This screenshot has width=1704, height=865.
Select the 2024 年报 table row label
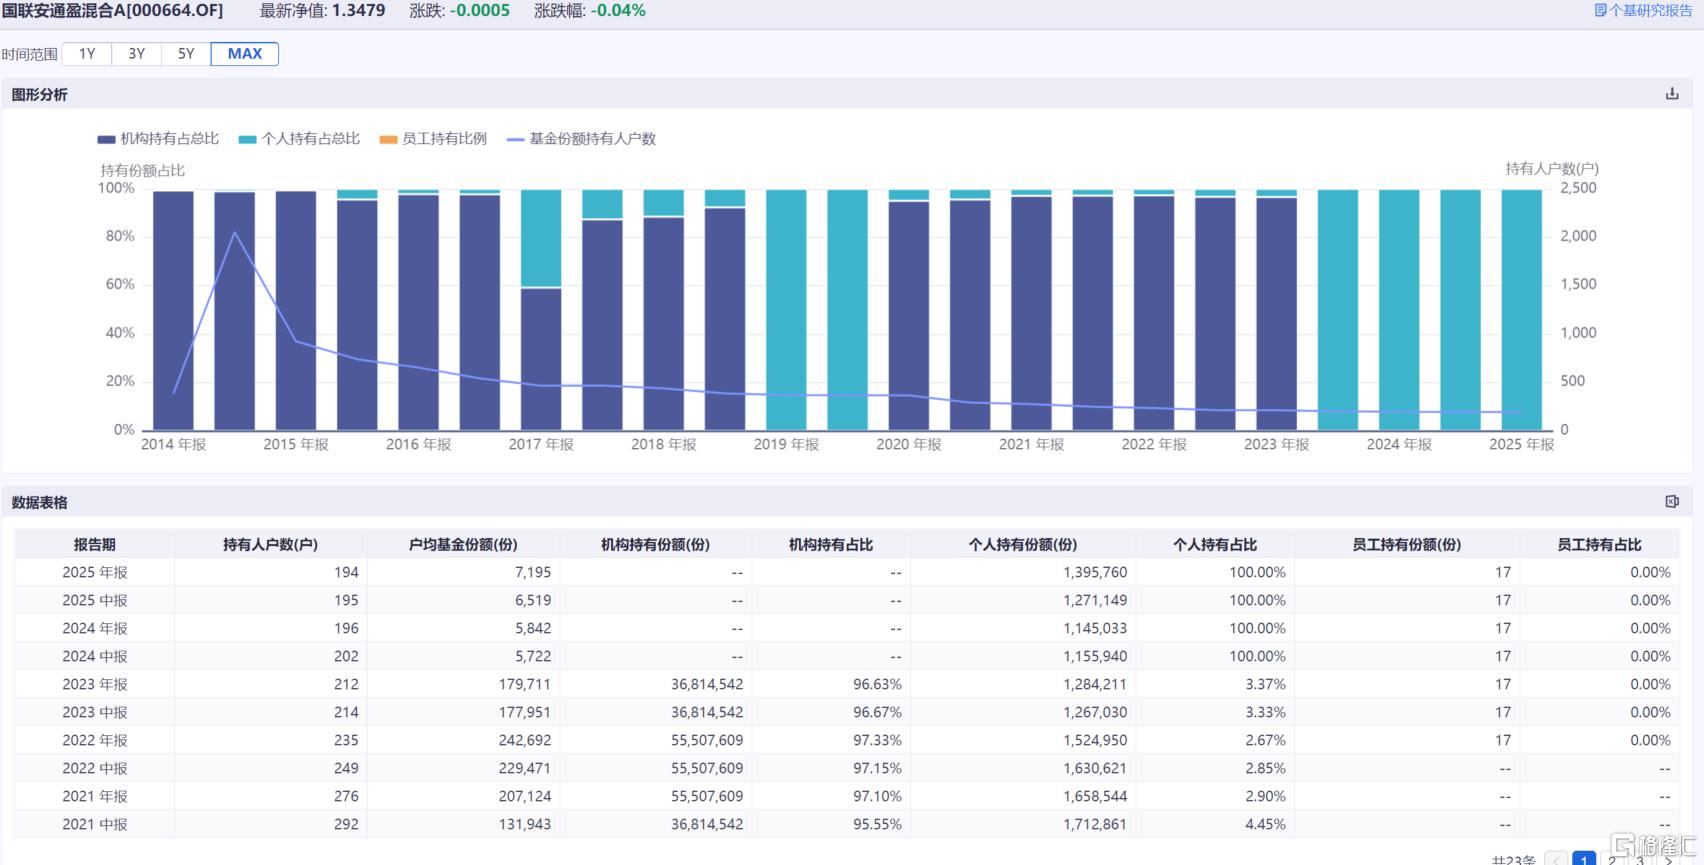tap(95, 628)
